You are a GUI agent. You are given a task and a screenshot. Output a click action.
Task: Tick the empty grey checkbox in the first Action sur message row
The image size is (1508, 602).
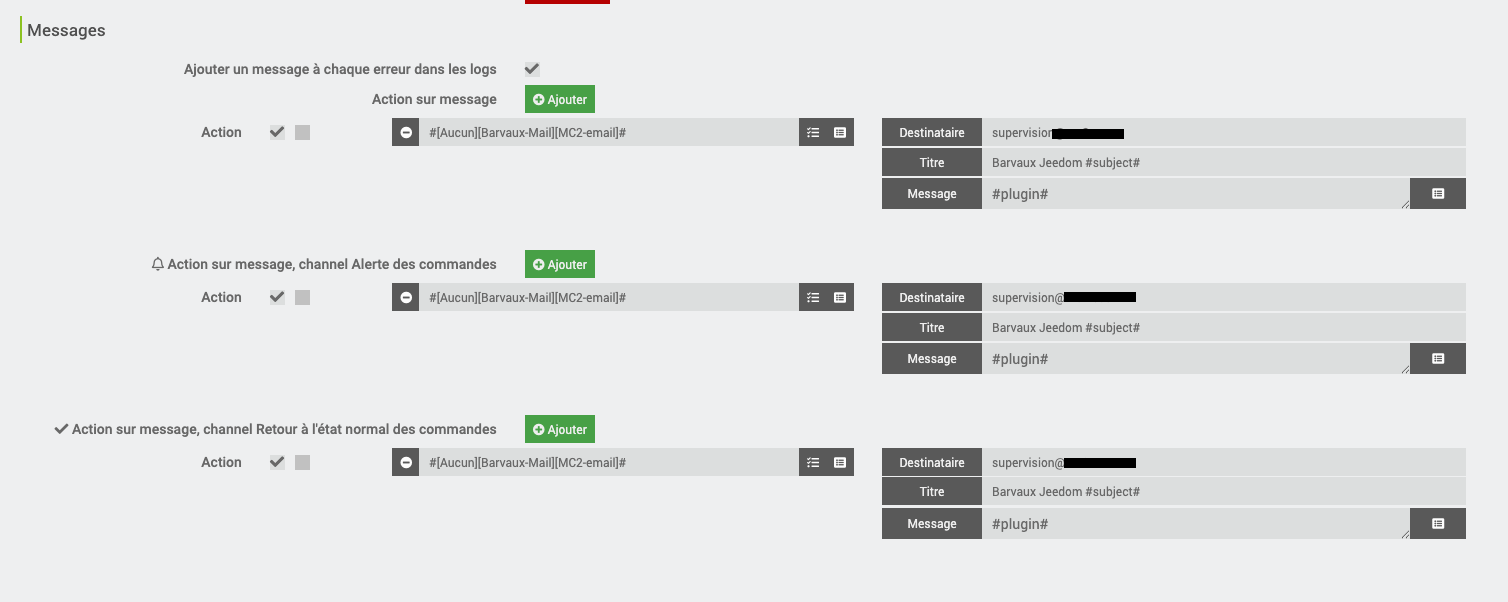(x=302, y=132)
